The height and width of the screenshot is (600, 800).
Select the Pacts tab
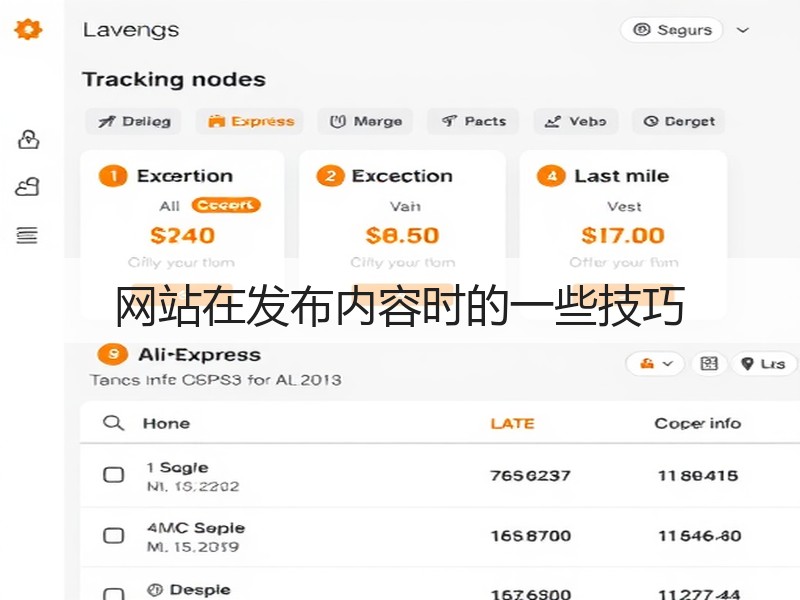[x=473, y=121]
